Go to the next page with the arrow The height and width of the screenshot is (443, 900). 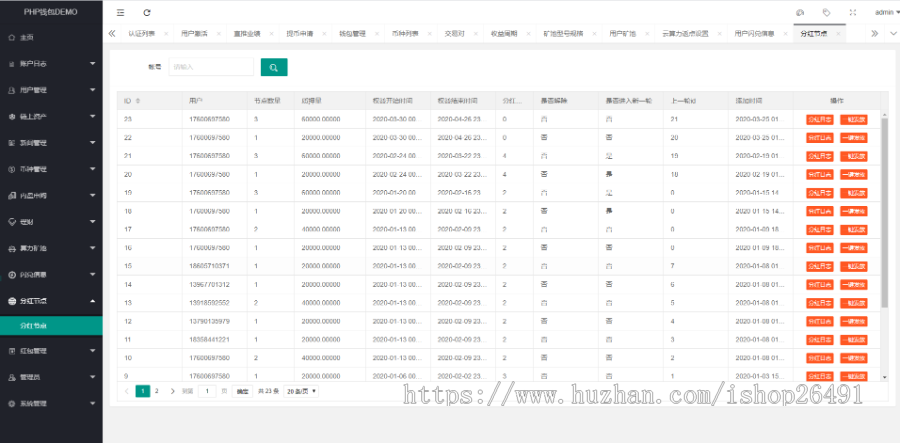pyautogui.click(x=172, y=391)
